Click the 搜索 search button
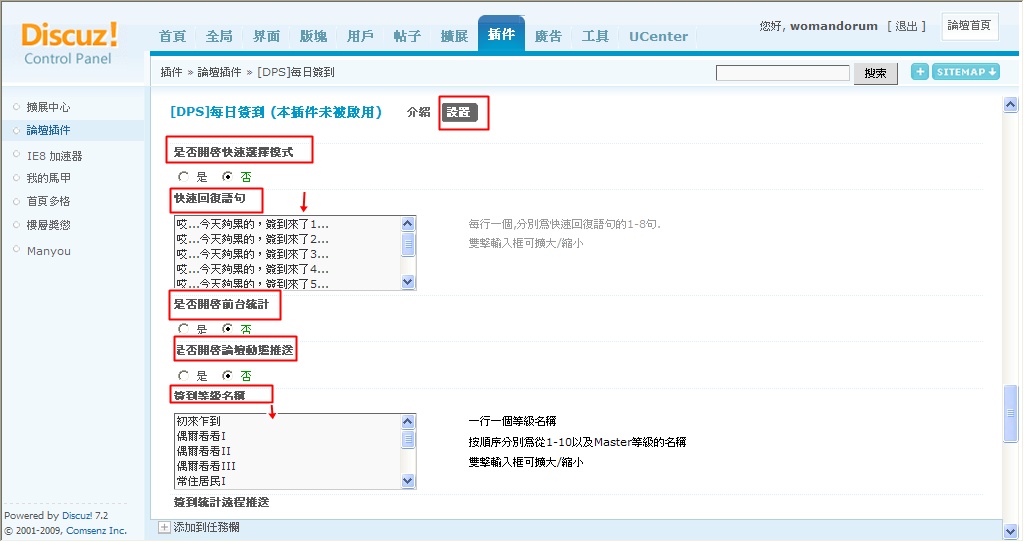 (x=875, y=73)
